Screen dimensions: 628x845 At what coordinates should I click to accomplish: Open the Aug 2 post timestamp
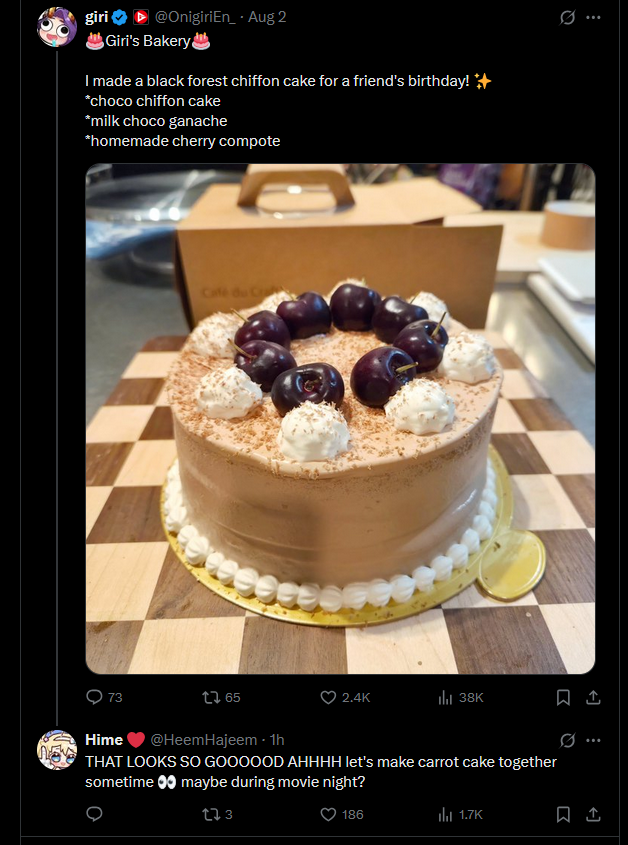267,17
